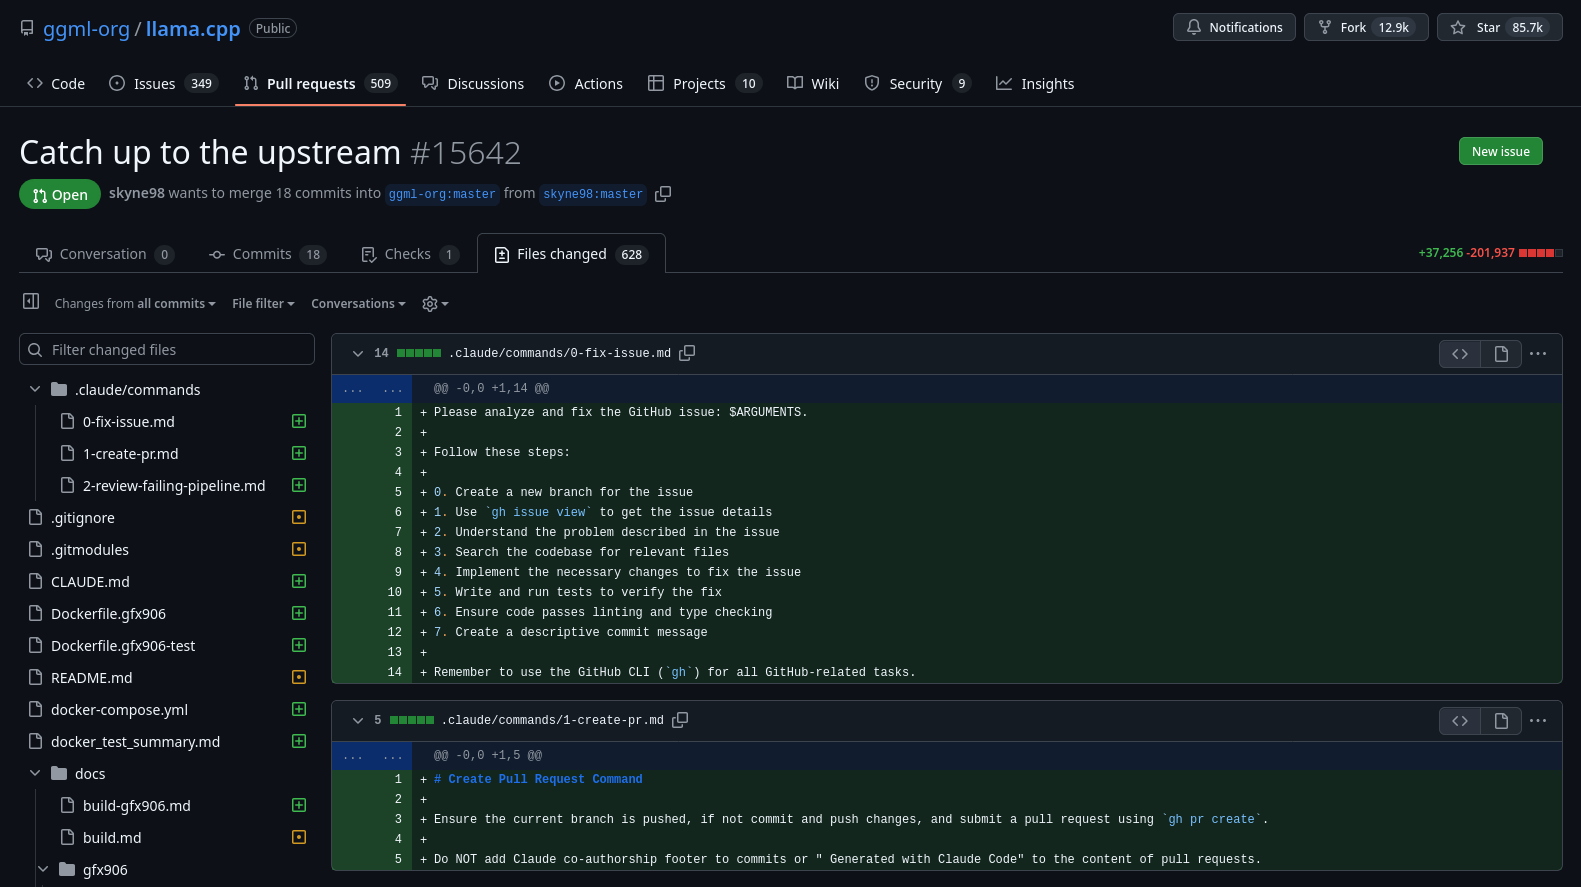
Task: Switch to the Commits tab
Action: point(268,255)
